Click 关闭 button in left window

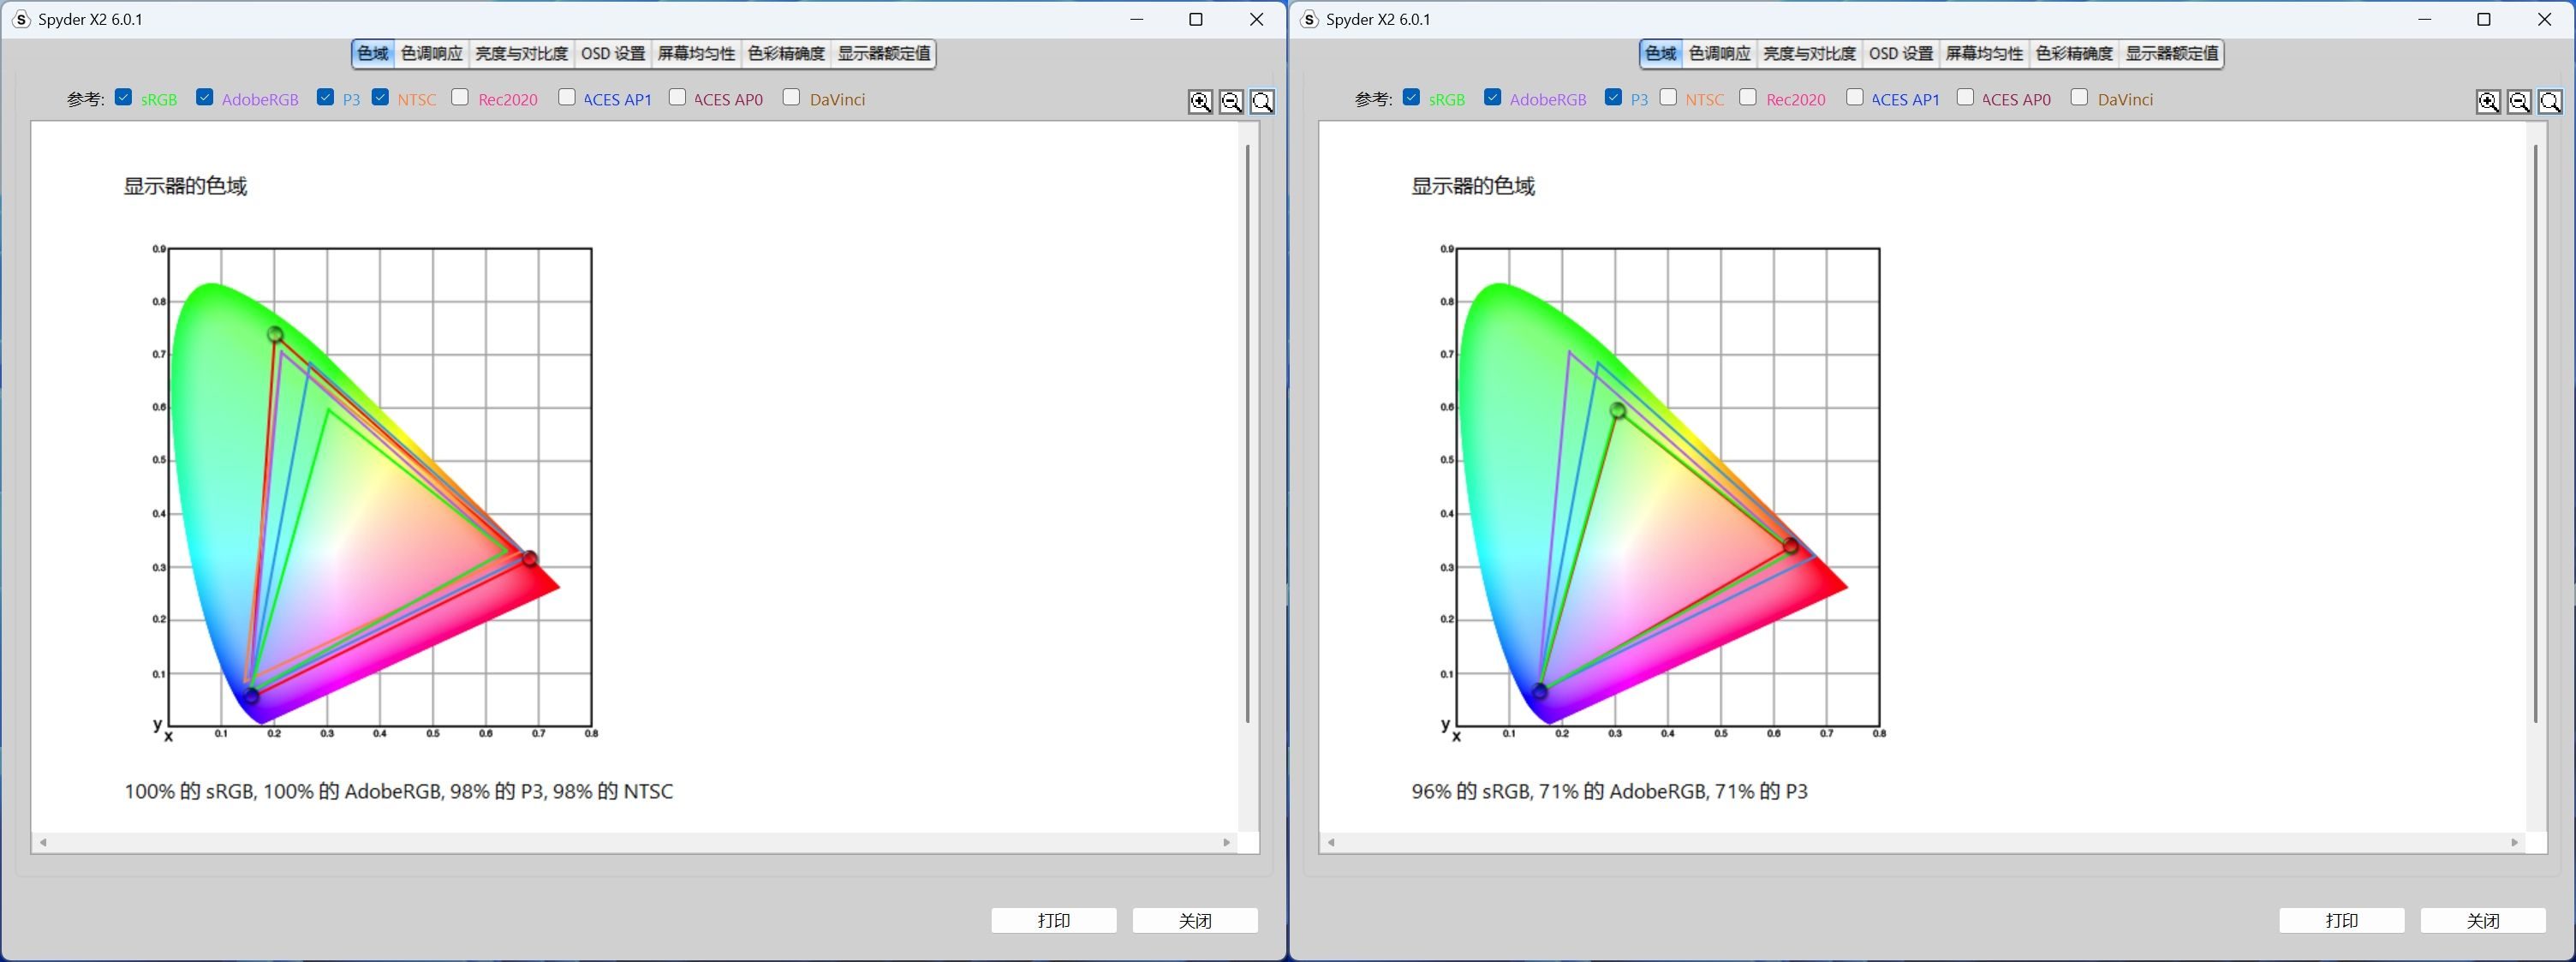1195,920
